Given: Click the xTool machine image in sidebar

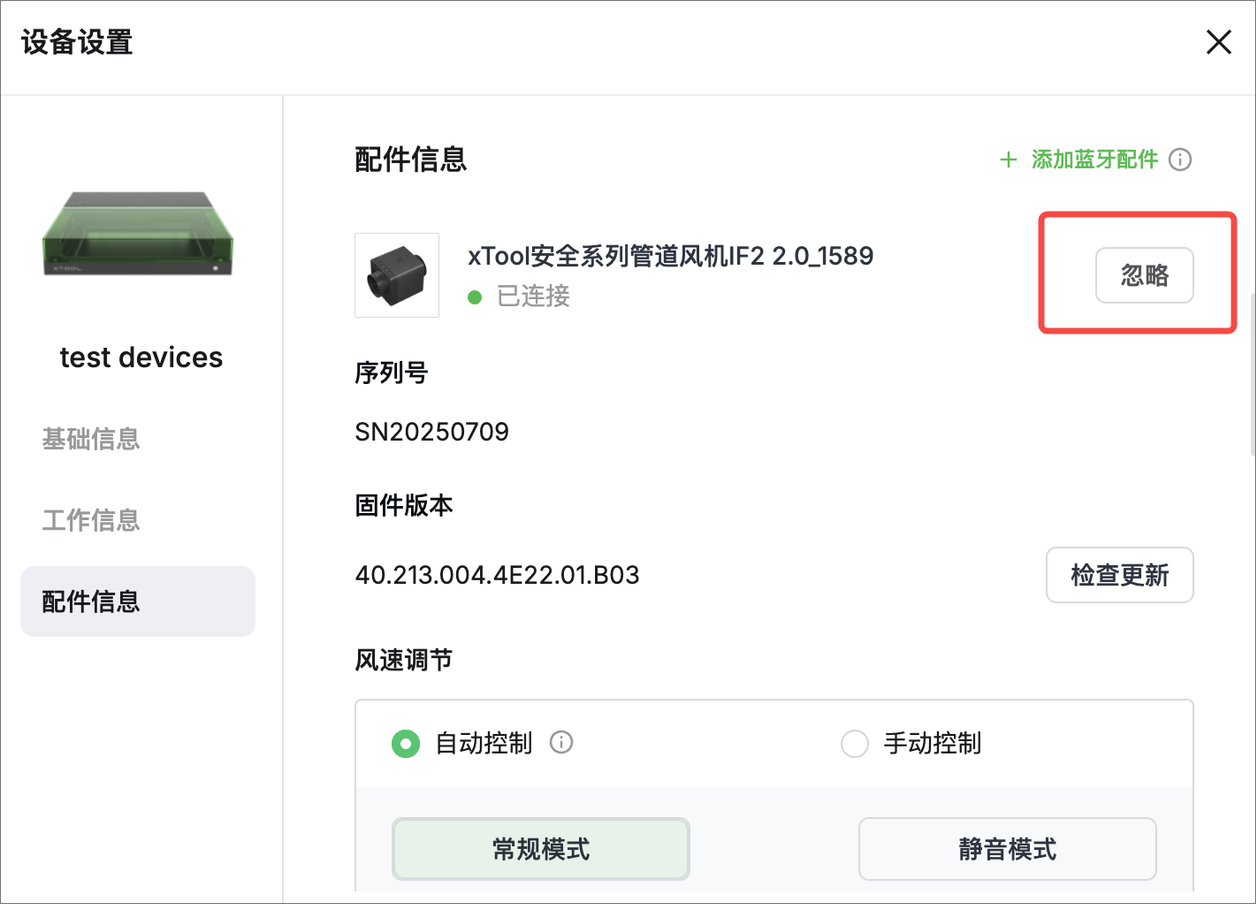Looking at the screenshot, I should coord(139,235).
